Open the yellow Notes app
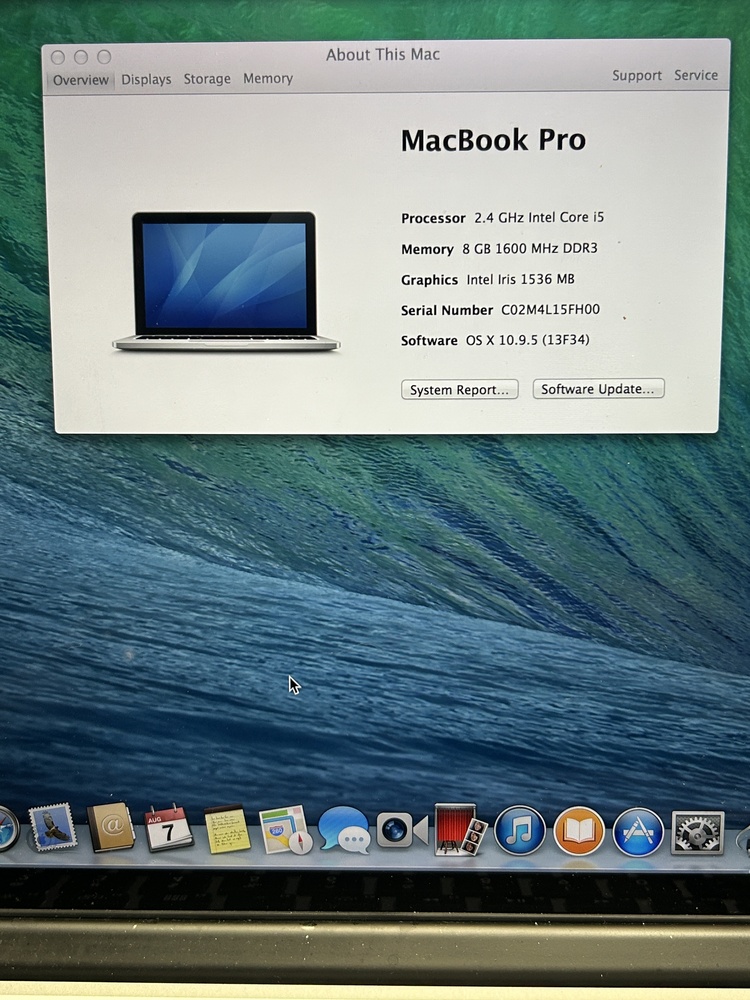Viewport: 750px width, 1000px height. (x=227, y=829)
